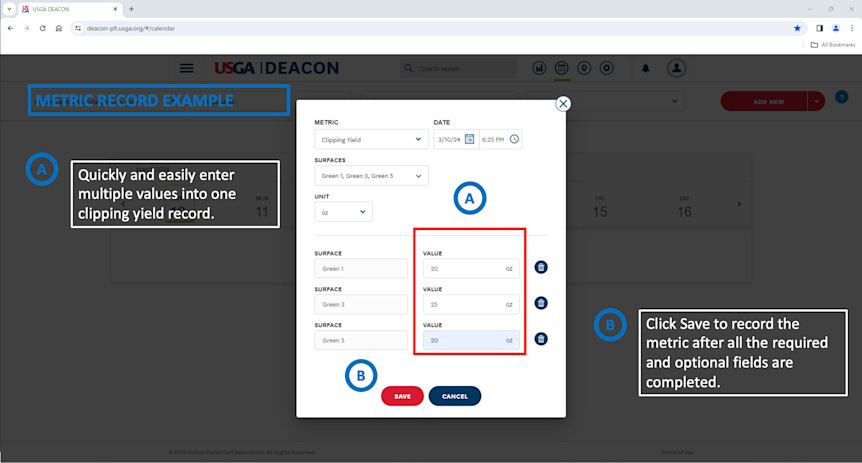Close the metric record dialog
Image resolution: width=862 pixels, height=463 pixels.
(563, 103)
